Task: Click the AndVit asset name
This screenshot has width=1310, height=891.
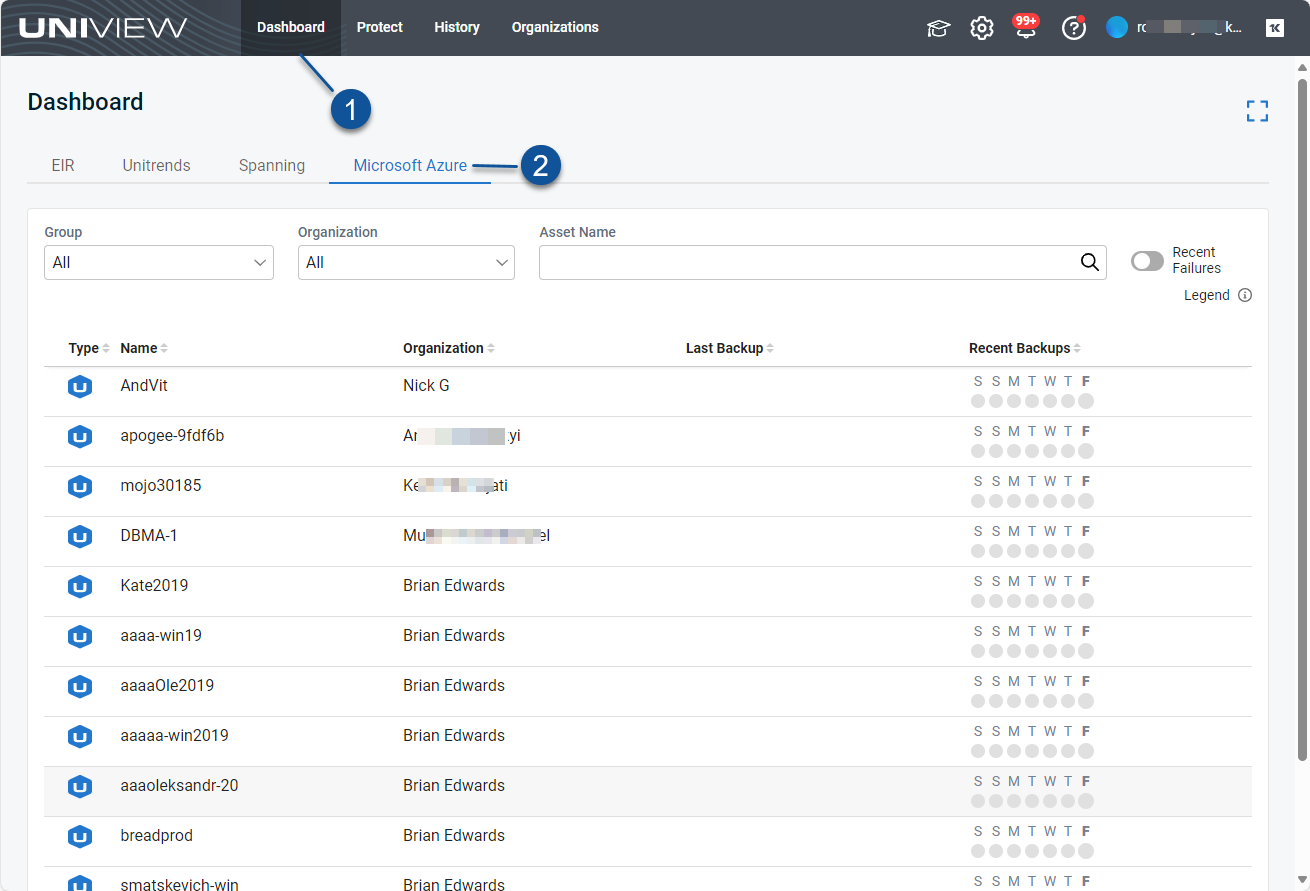Action: click(x=144, y=386)
